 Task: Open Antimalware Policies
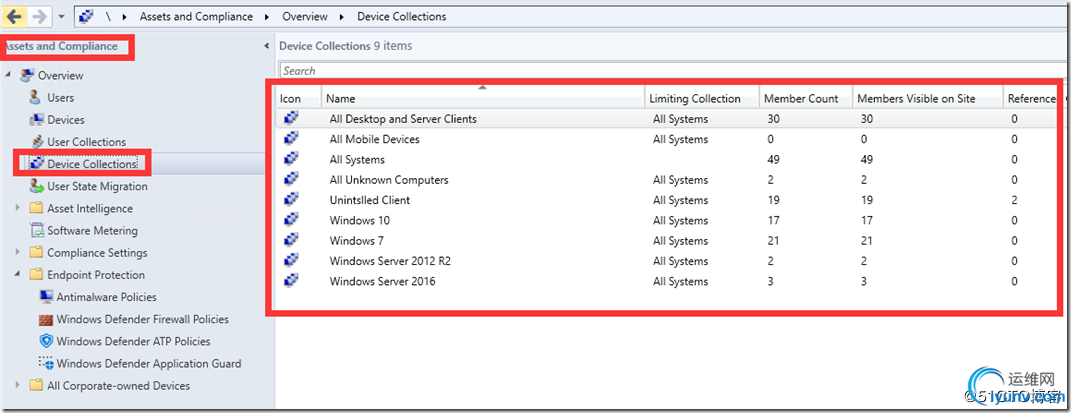107,297
